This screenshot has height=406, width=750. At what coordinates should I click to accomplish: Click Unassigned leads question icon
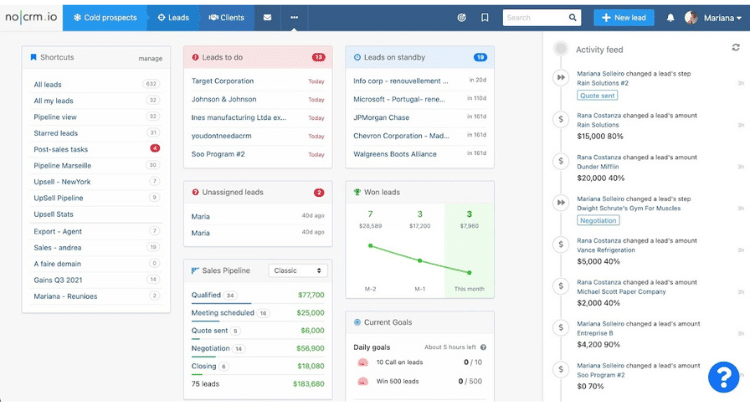point(195,192)
